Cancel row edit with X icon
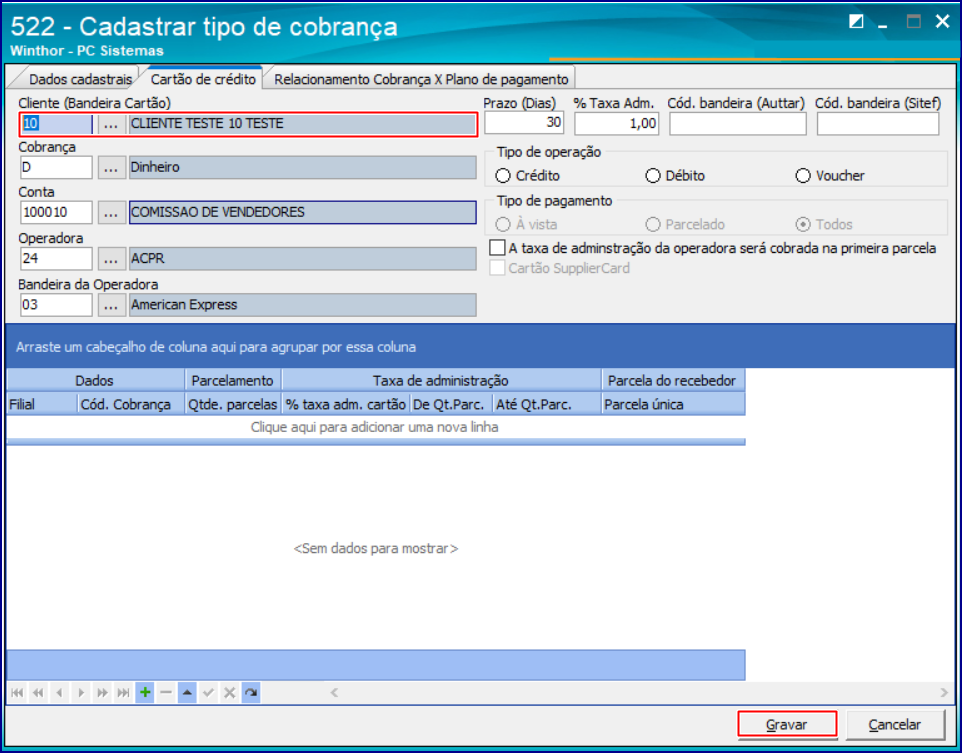The width and height of the screenshot is (962, 753). (x=229, y=693)
